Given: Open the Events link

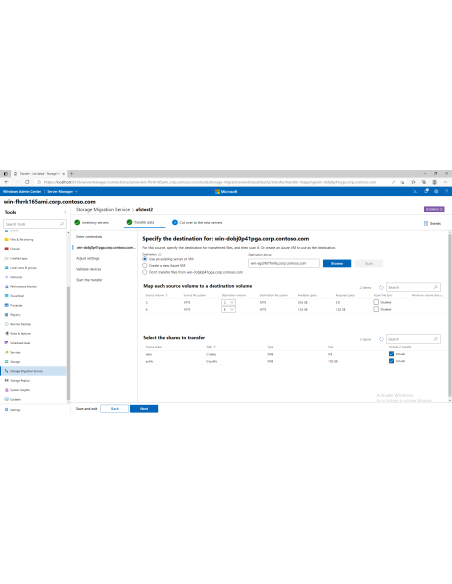Looking at the screenshot, I should point(432,223).
